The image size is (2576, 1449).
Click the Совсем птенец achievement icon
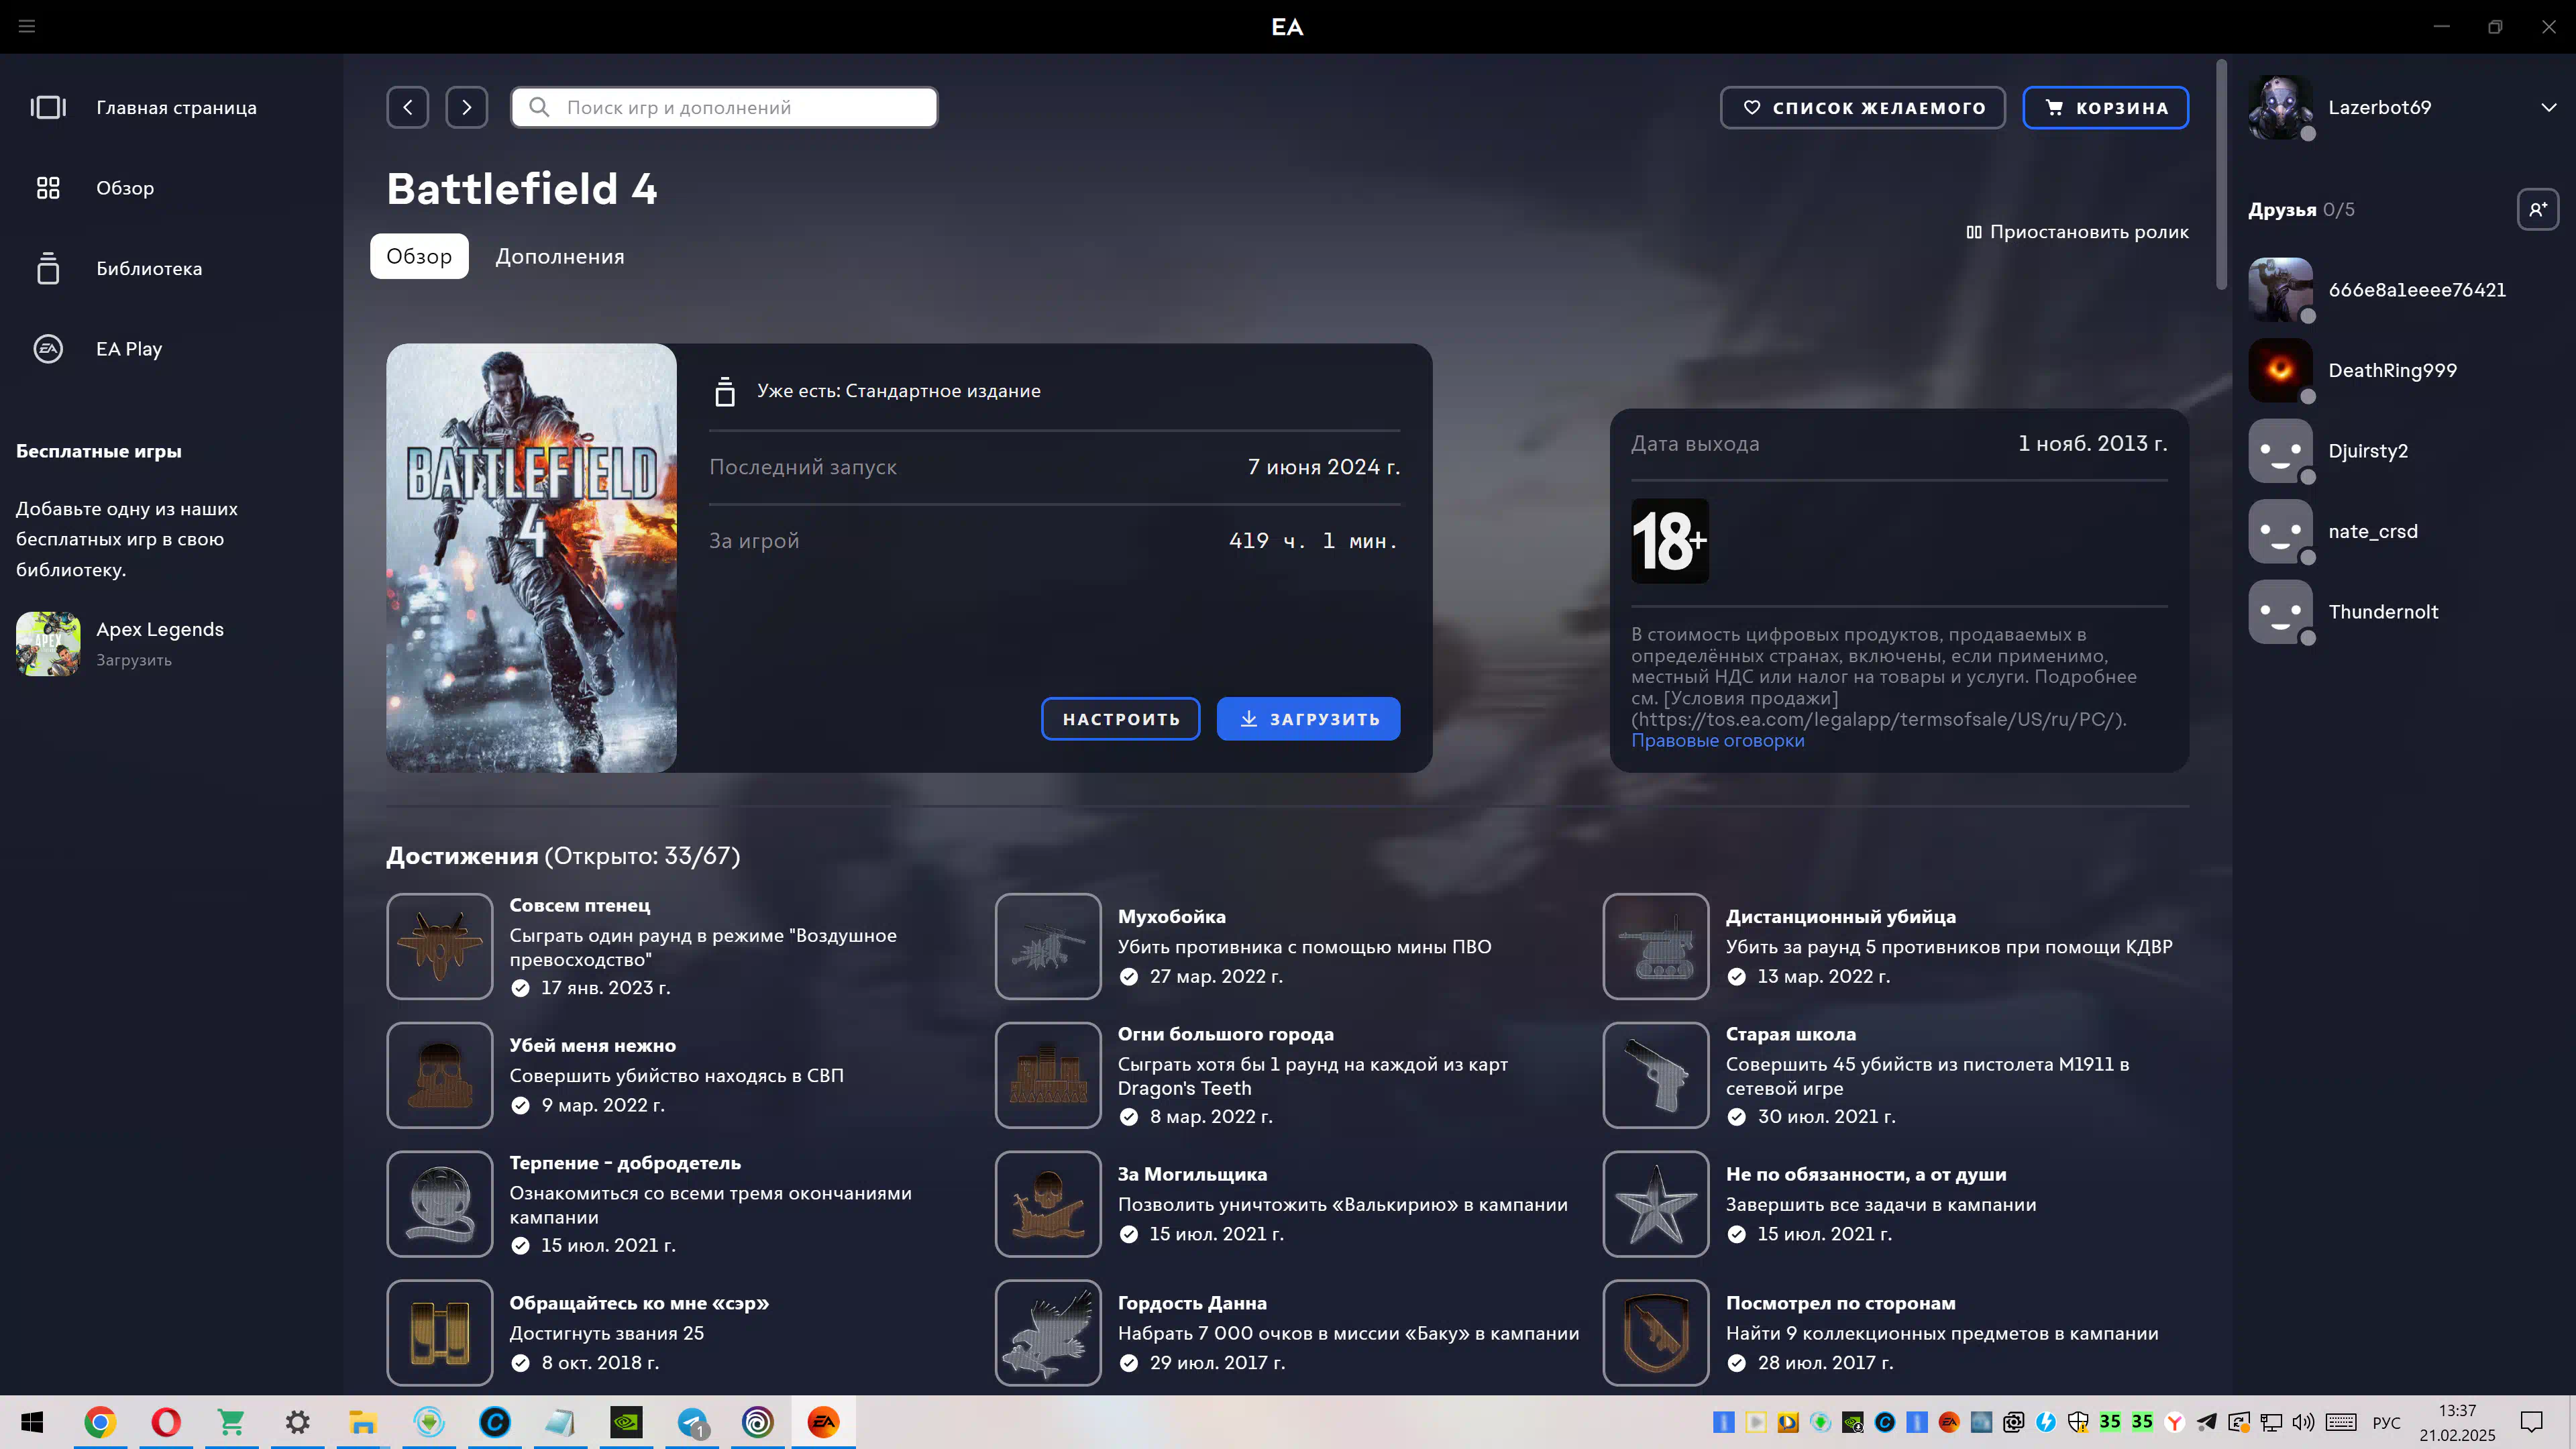(440, 946)
